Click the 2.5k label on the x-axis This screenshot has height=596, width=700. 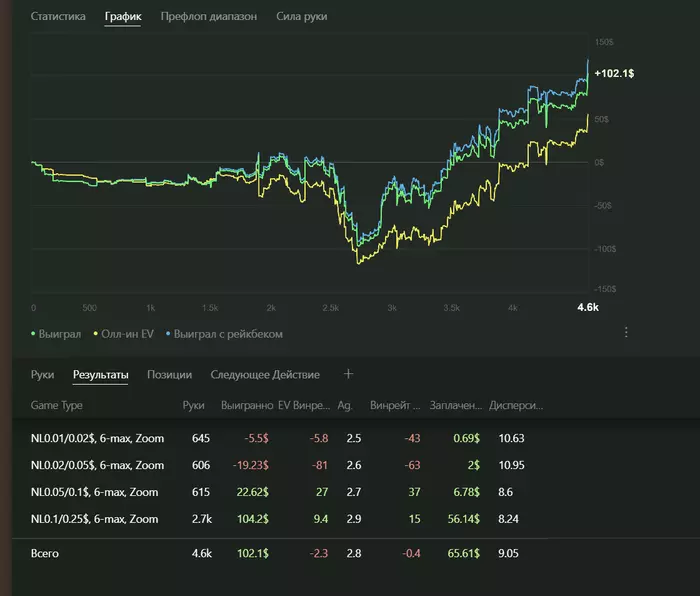pos(331,308)
